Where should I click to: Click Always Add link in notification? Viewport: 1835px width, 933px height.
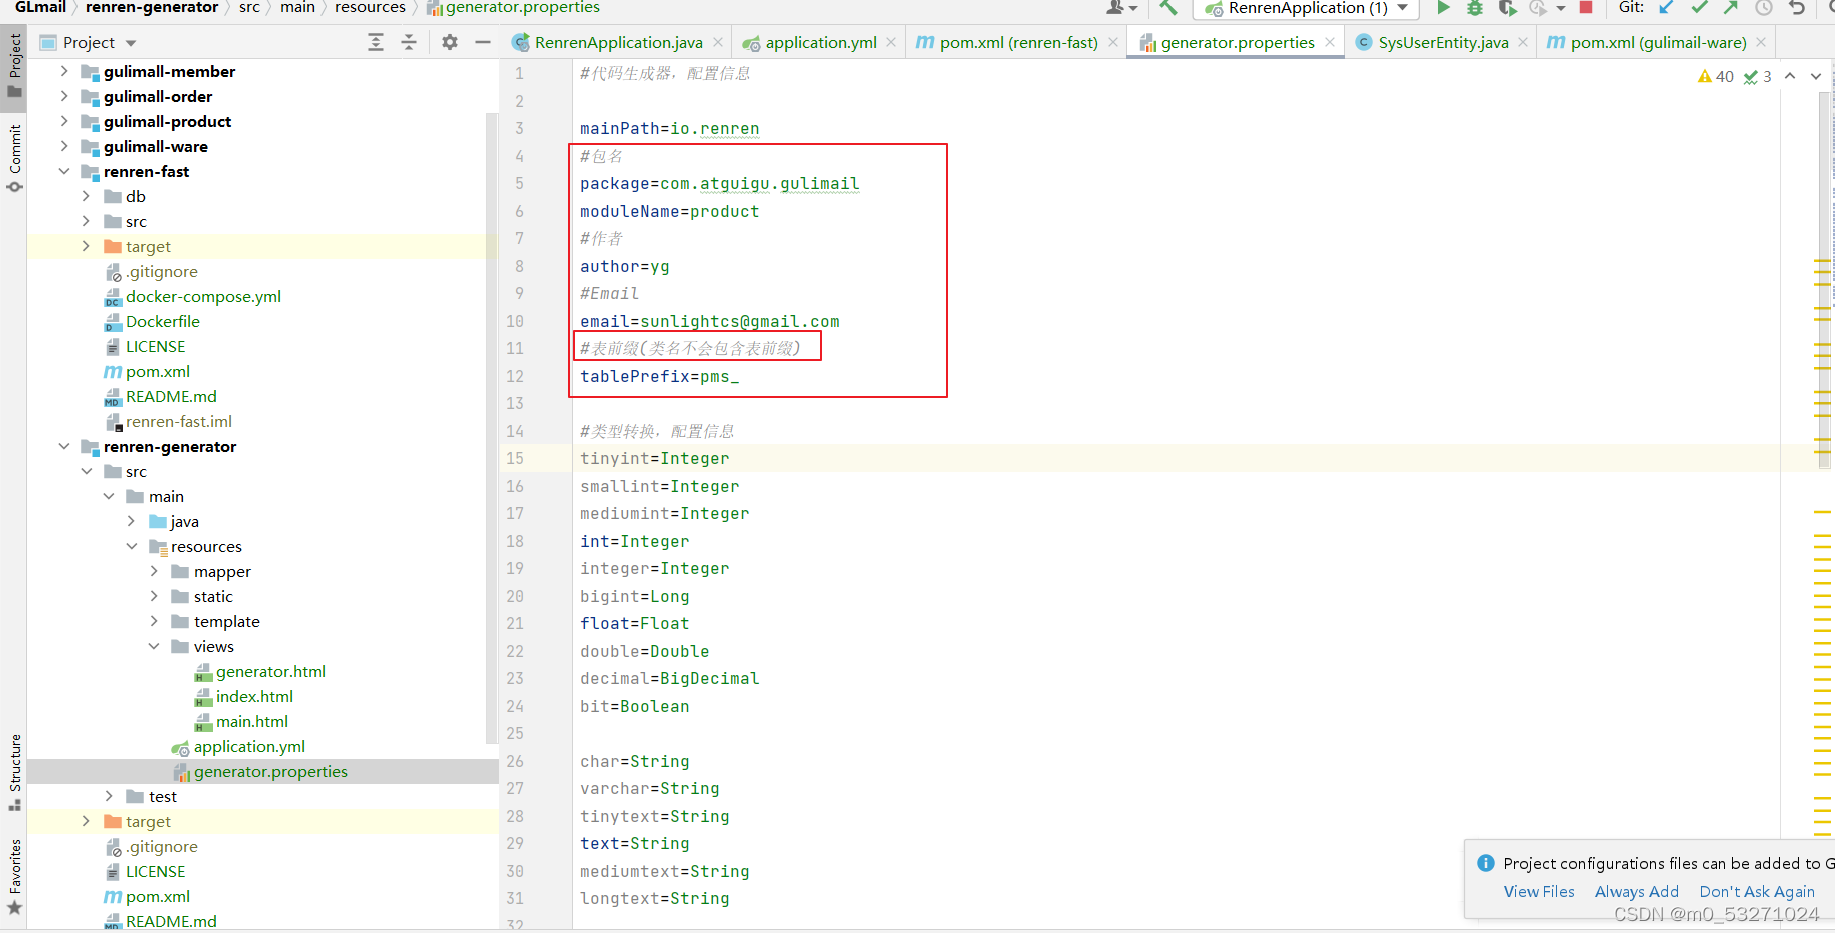coord(1637,891)
